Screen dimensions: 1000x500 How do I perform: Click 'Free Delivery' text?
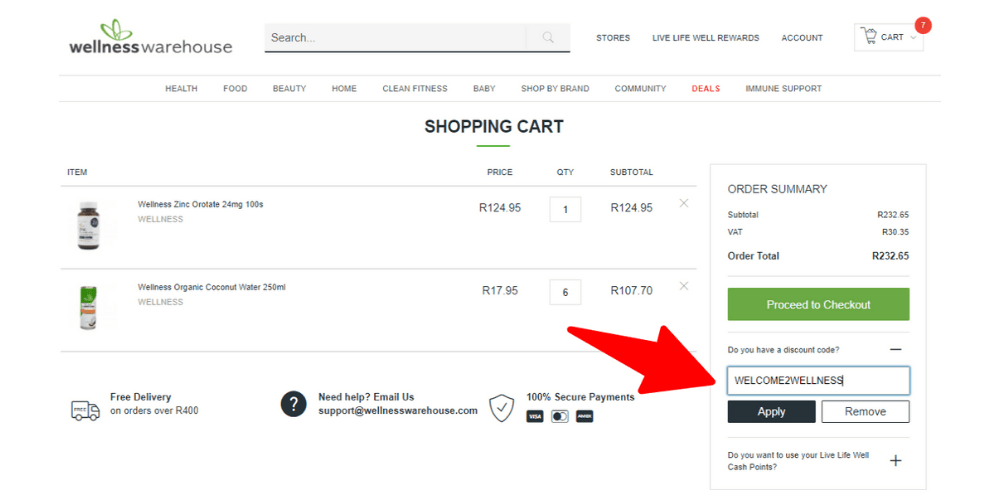coord(140,397)
